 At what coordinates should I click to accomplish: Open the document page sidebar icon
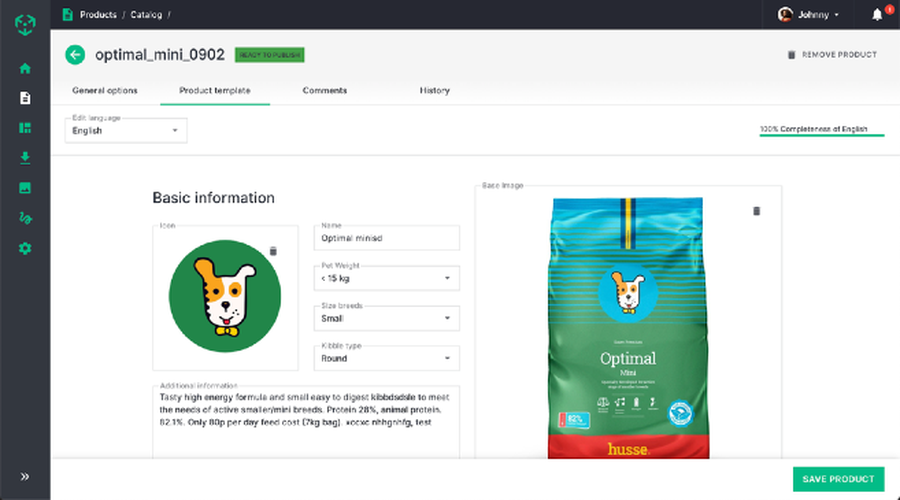pos(25,98)
